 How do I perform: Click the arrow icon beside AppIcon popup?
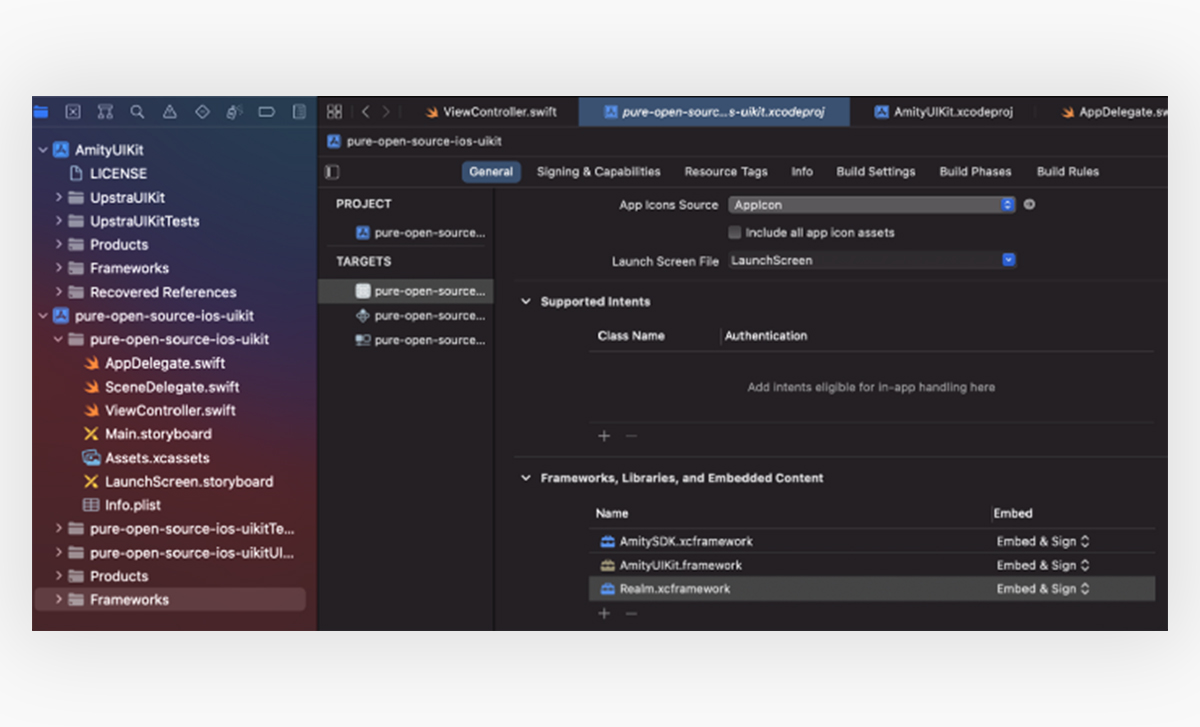[1029, 205]
